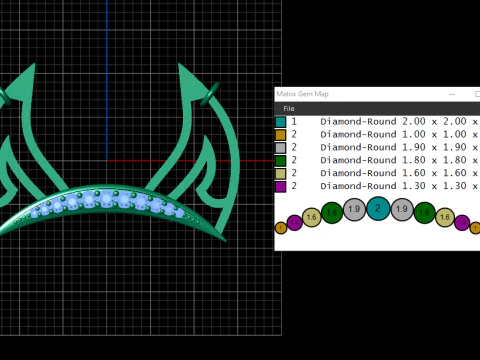Click the left khaki 1.6 gem circle
Viewport: 480px width, 360px height.
coord(312,217)
